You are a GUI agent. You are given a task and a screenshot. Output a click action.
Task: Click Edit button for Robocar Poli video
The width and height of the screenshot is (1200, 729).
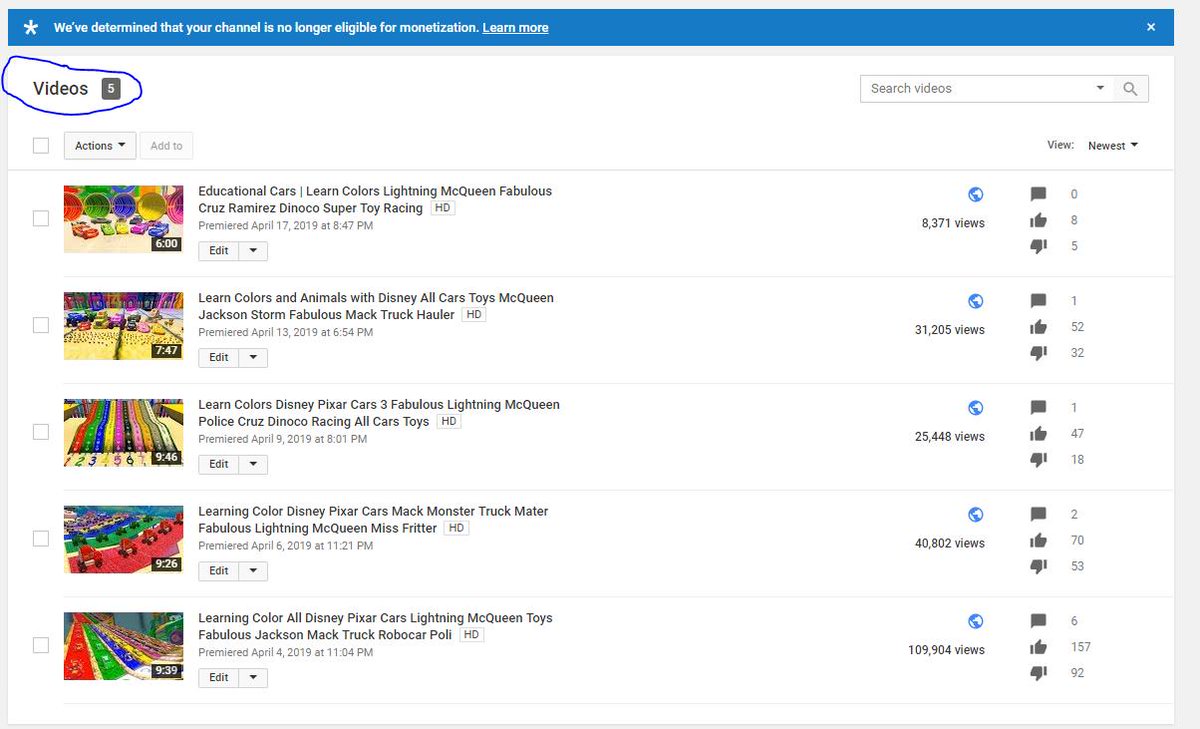(x=219, y=678)
